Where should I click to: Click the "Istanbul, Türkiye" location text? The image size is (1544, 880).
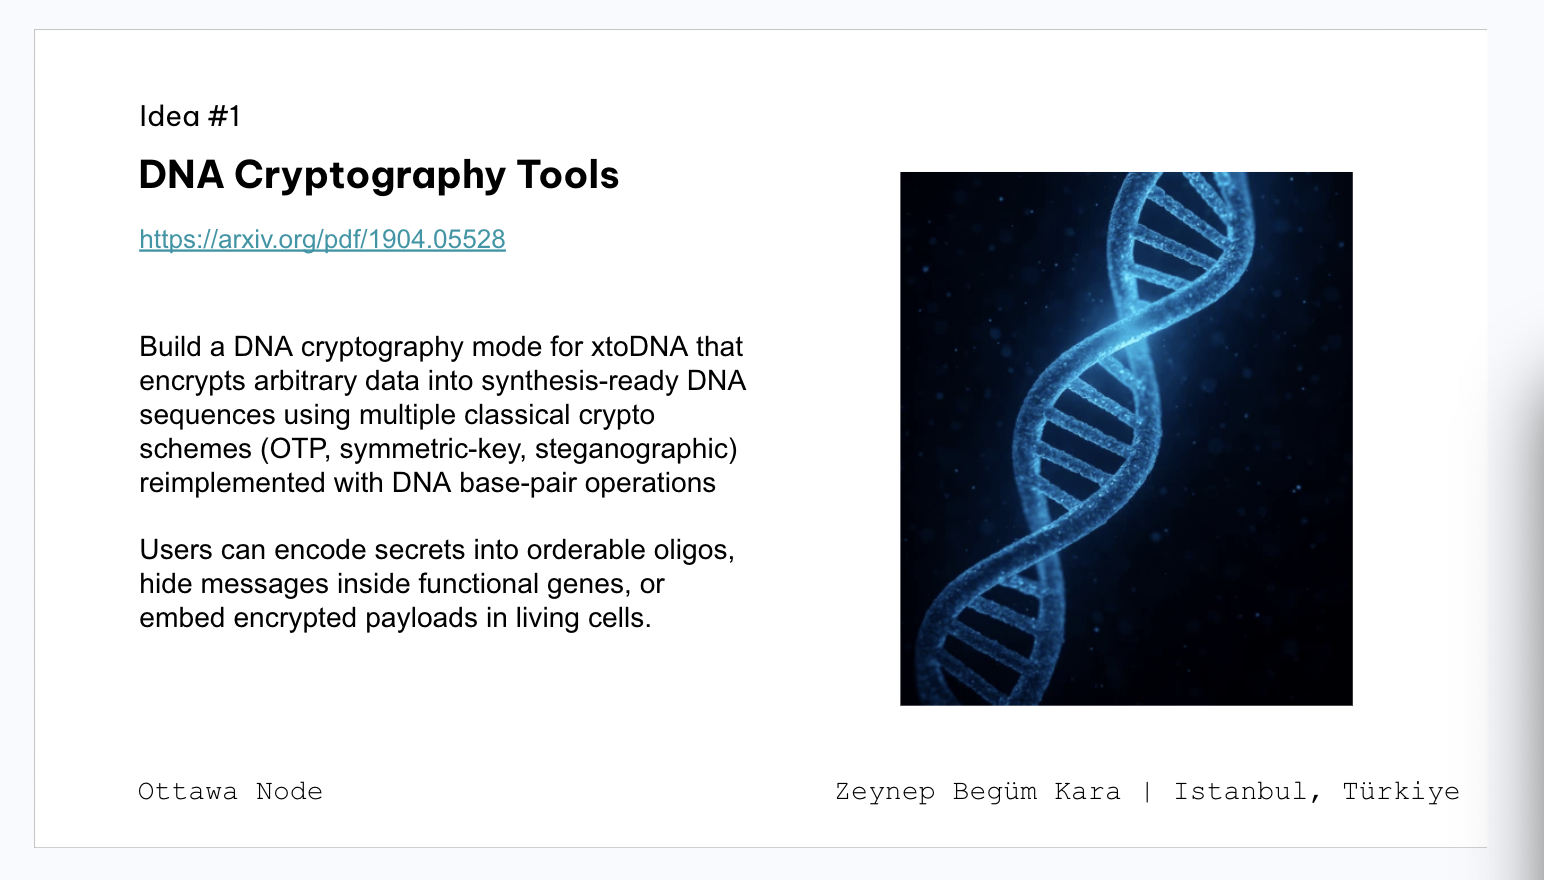tap(1316, 792)
